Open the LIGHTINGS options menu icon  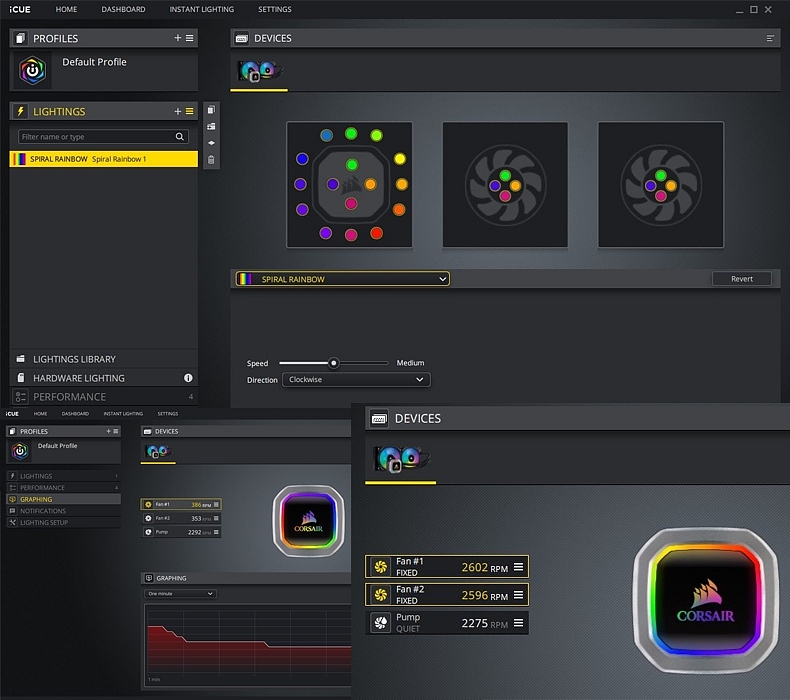coord(189,111)
